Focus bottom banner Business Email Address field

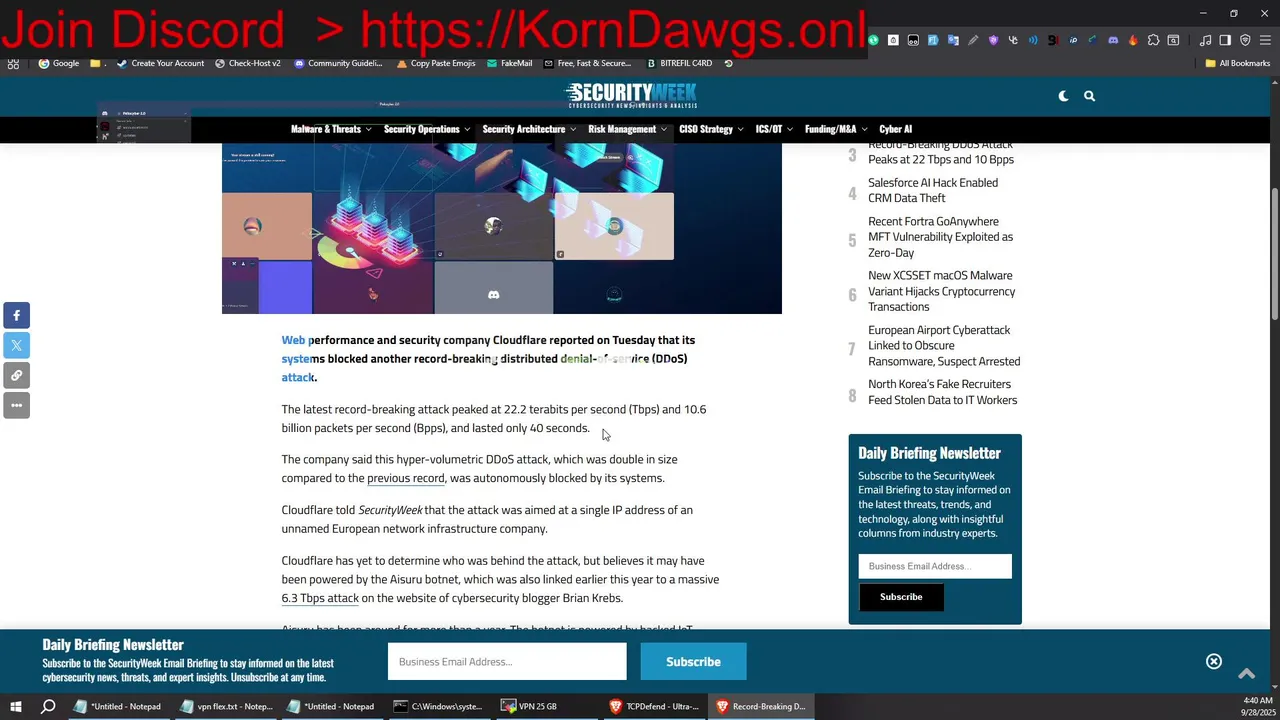point(507,661)
